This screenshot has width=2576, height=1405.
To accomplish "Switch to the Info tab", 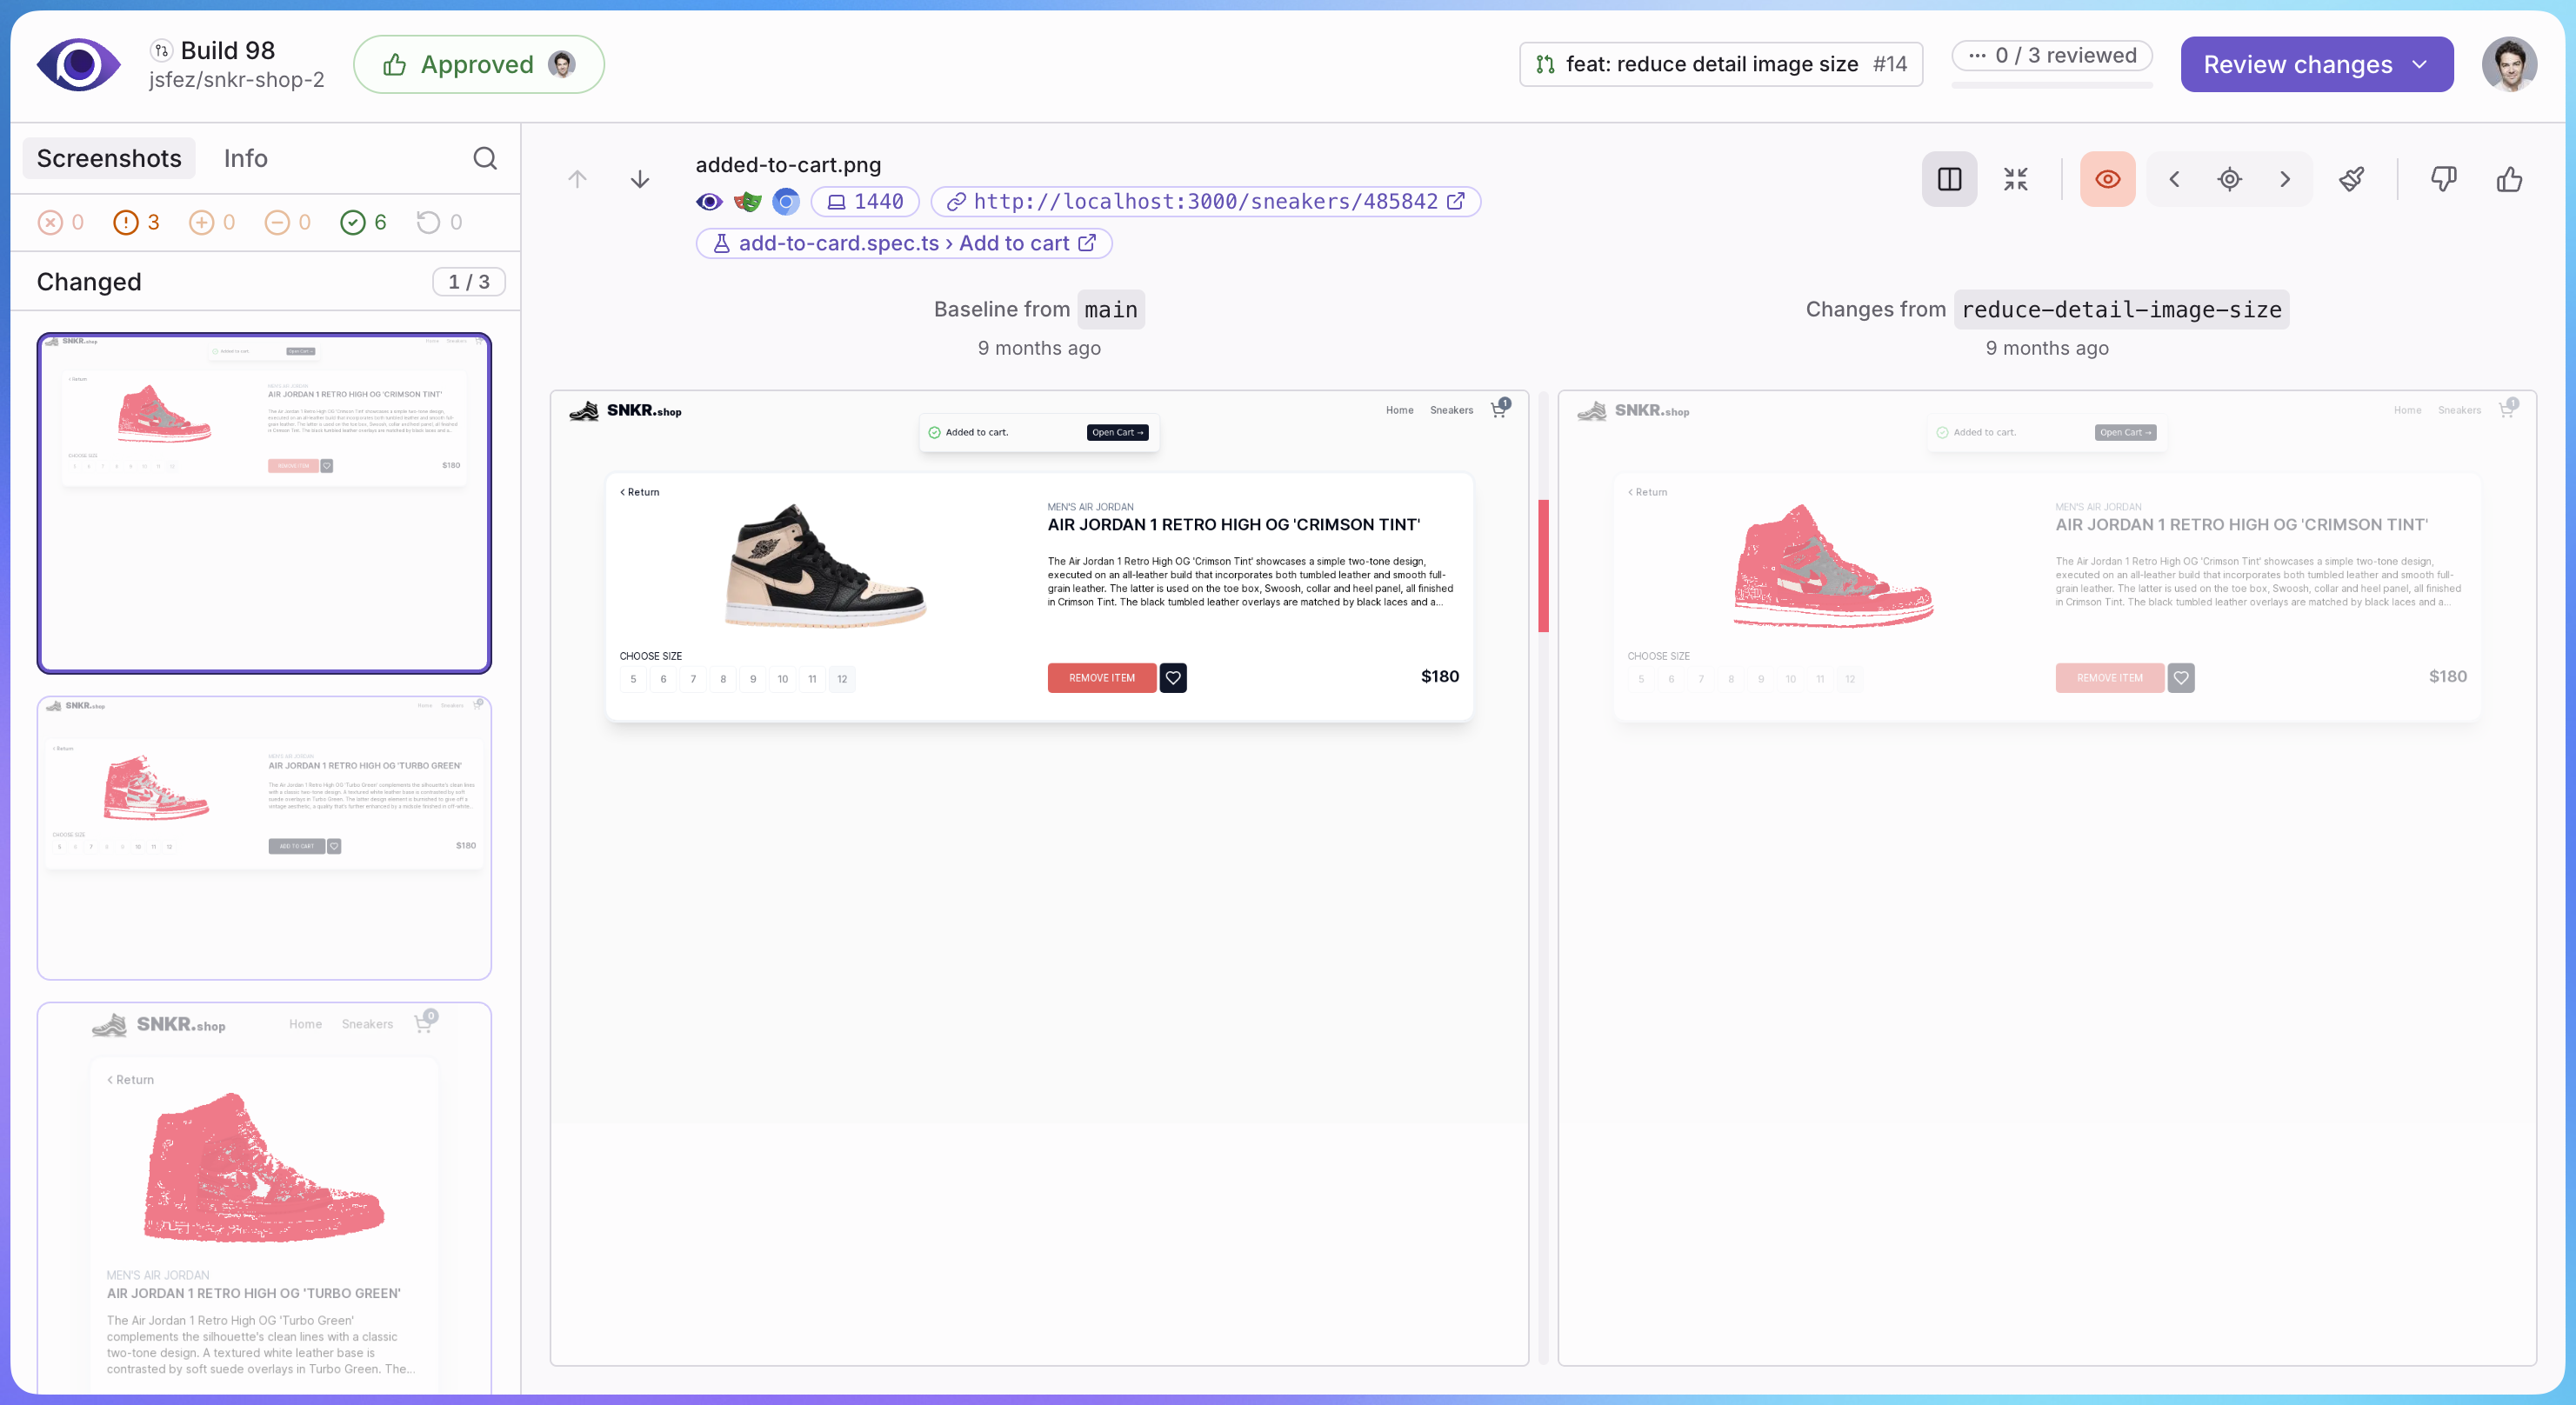I will tap(245, 159).
